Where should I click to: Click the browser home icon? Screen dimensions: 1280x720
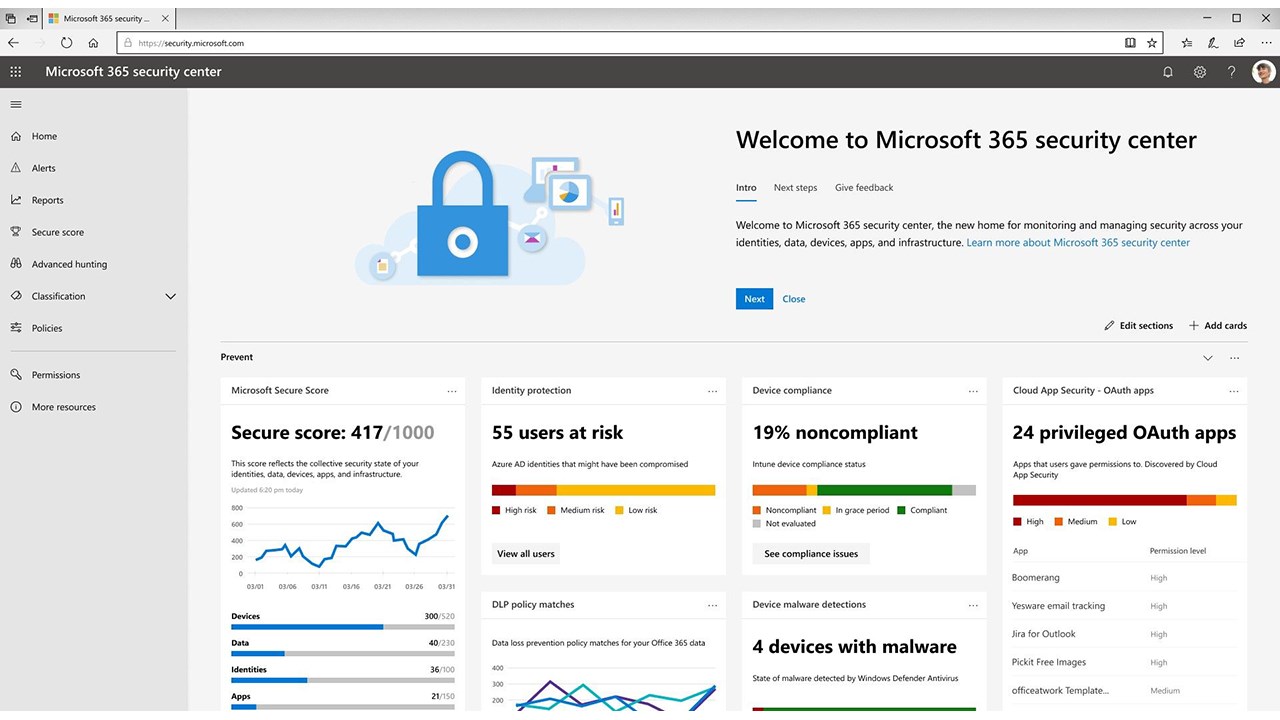pyautogui.click(x=93, y=43)
